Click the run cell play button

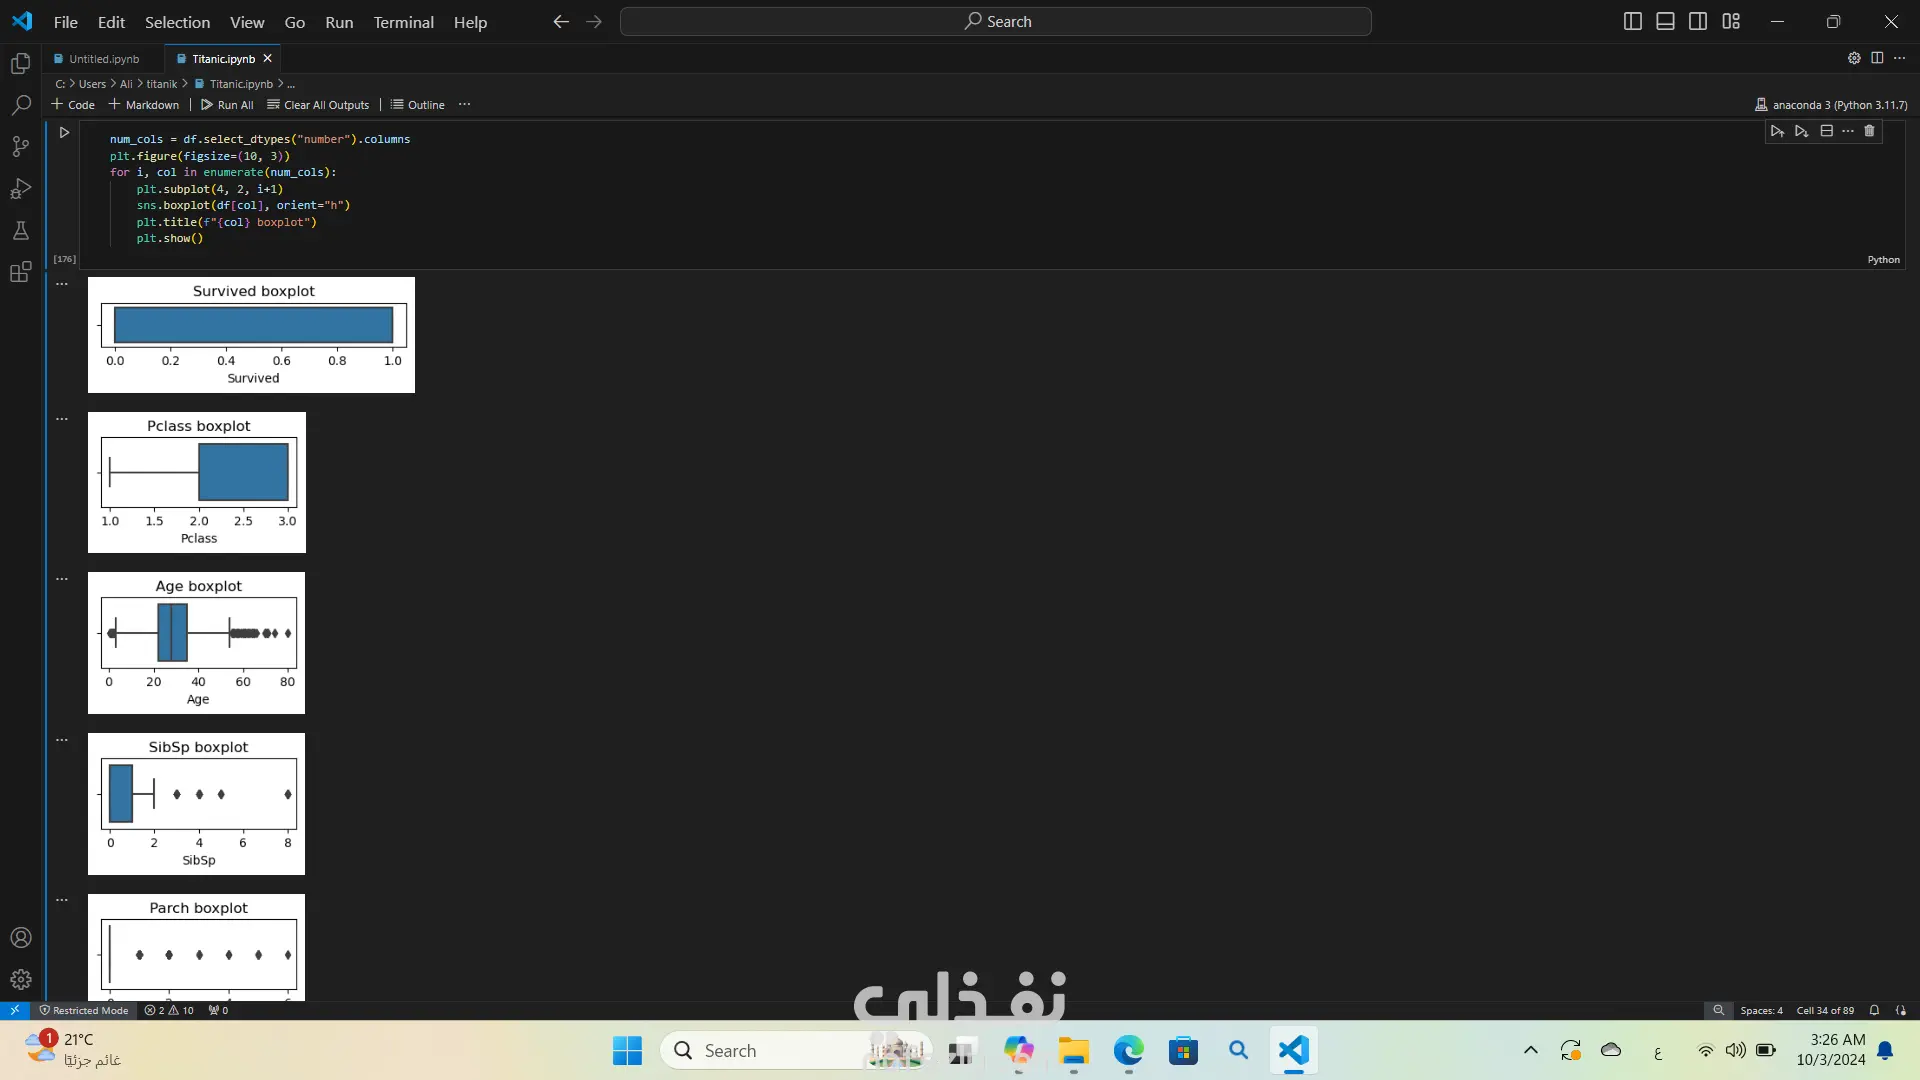[64, 132]
